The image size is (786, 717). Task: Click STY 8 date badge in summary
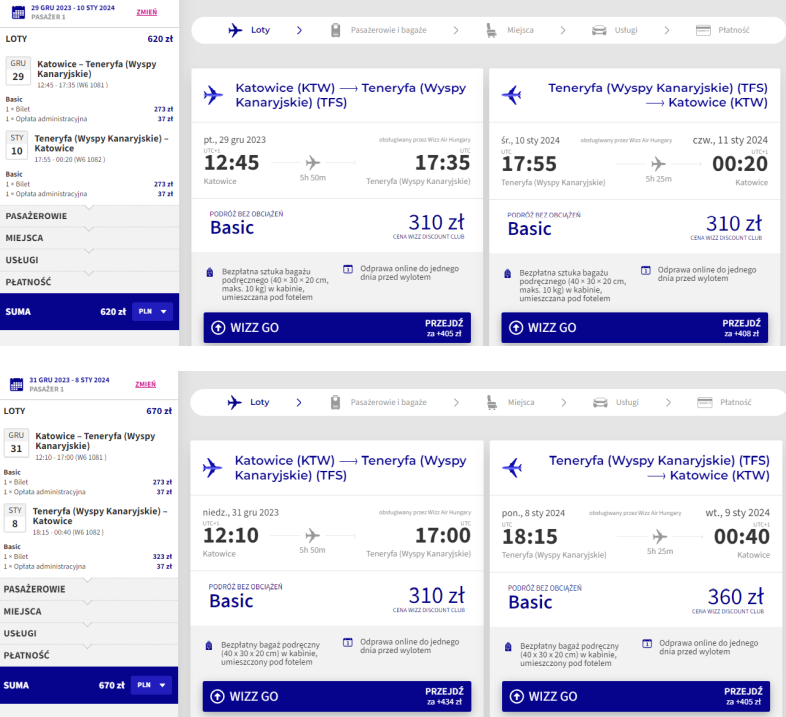(x=15, y=518)
